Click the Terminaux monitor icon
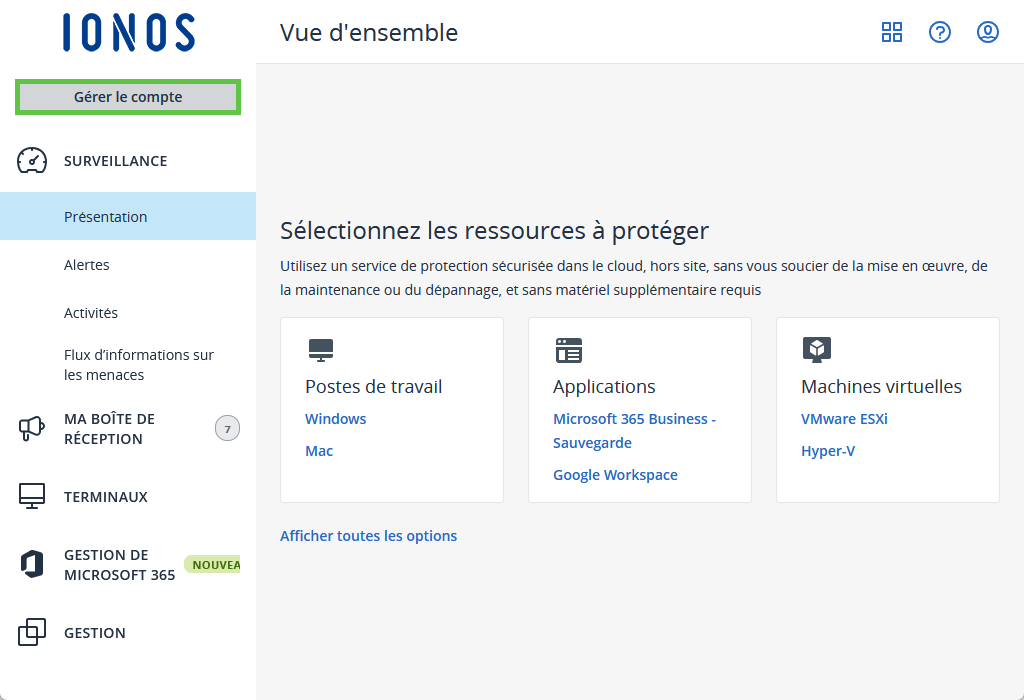 [32, 497]
